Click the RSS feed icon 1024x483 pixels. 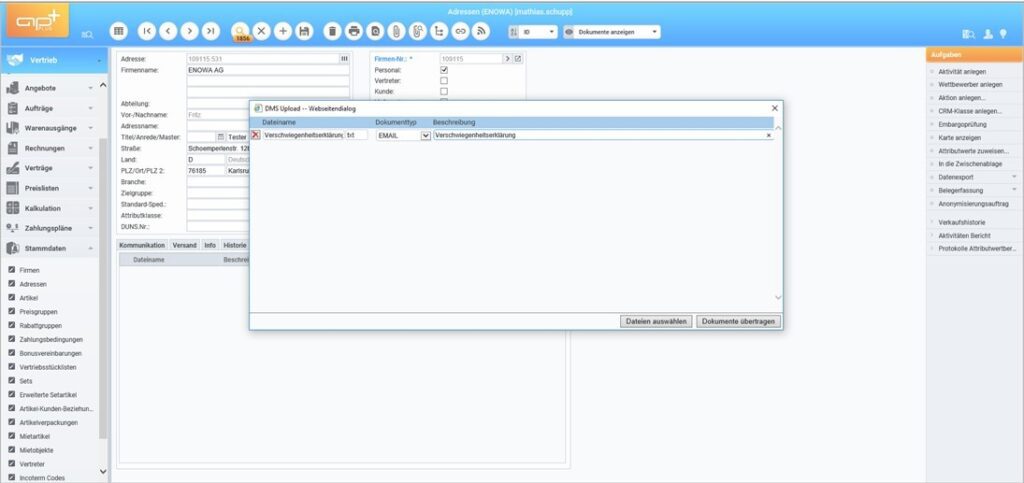coord(482,32)
